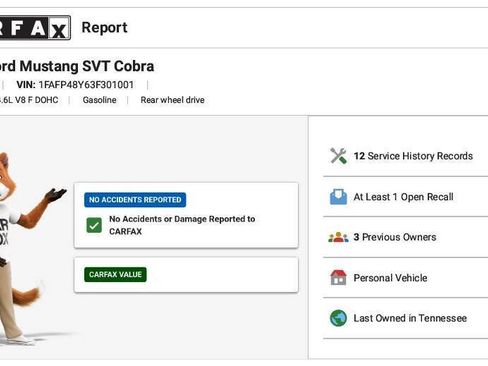488x366 pixels.
Task: Click the NO ACCIDENTS REPORTED badge
Action: (135, 200)
